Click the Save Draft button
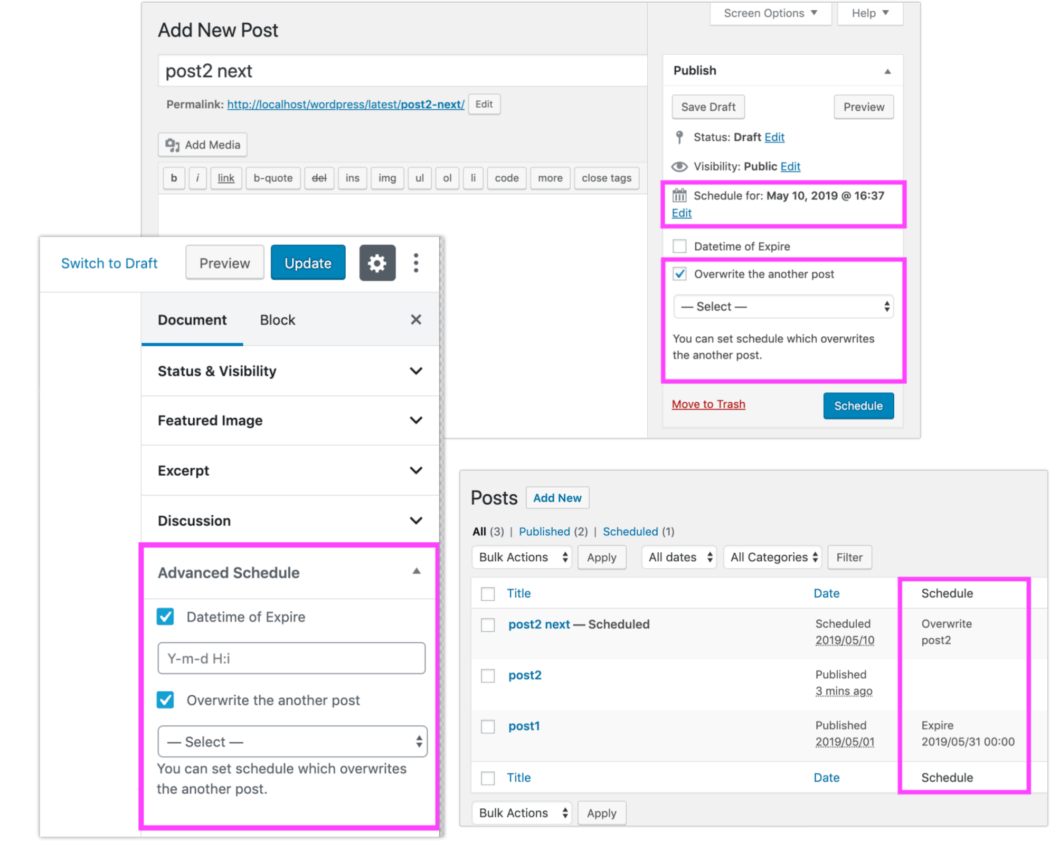 coord(708,107)
